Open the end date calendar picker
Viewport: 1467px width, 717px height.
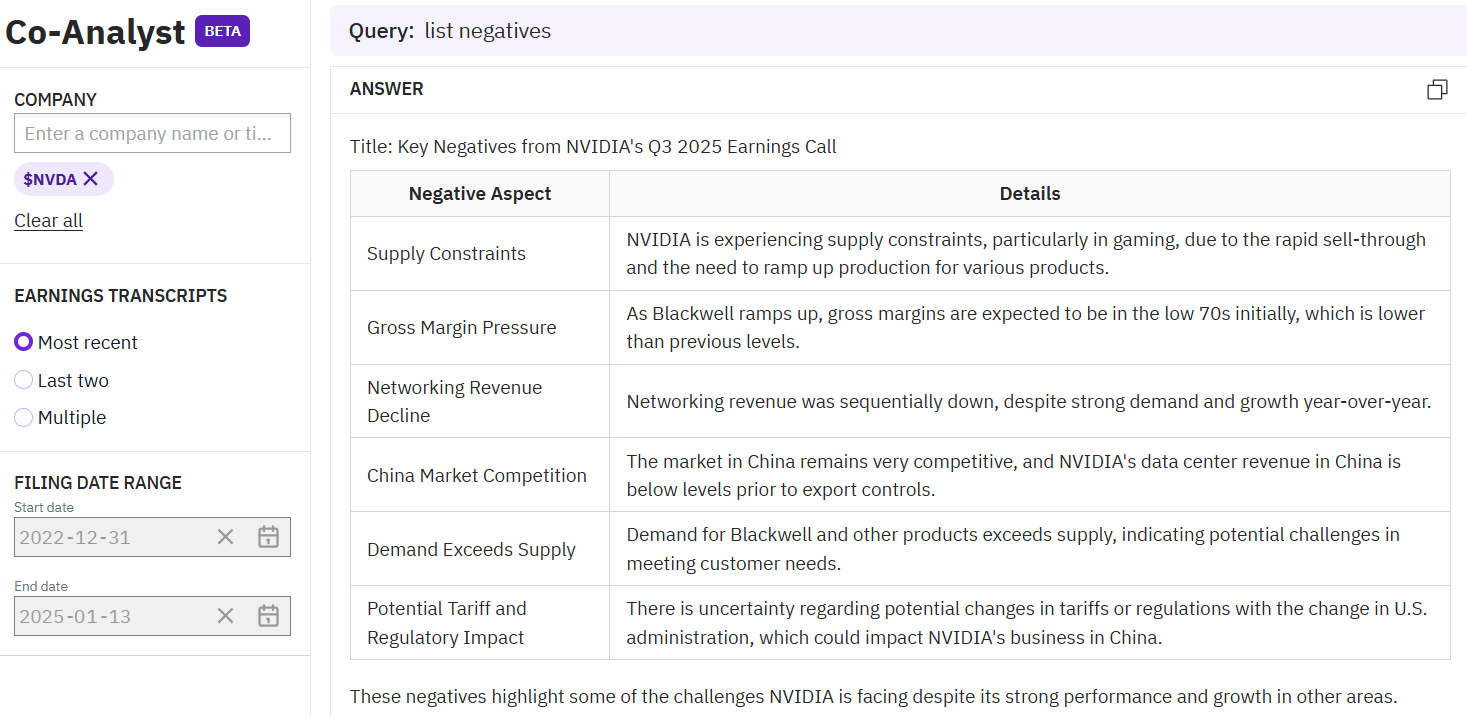point(268,616)
